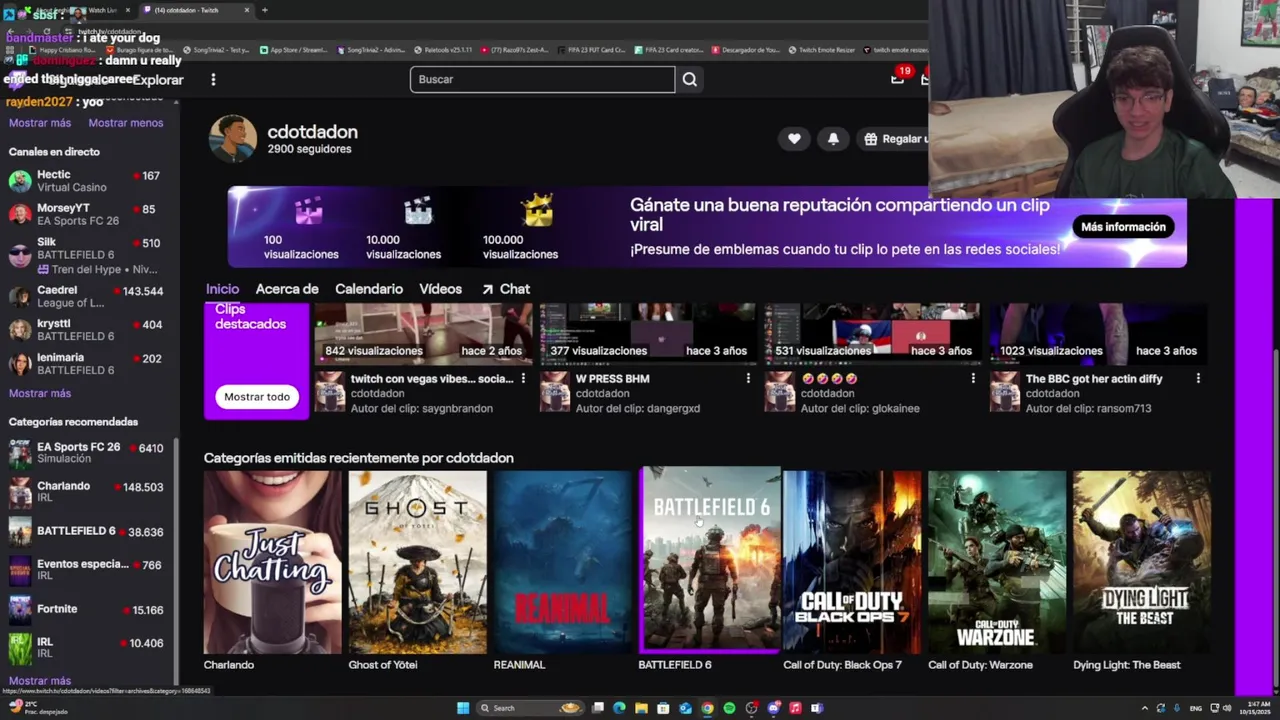
Task: Open the three-dot menu beside Explorar
Action: point(213,79)
